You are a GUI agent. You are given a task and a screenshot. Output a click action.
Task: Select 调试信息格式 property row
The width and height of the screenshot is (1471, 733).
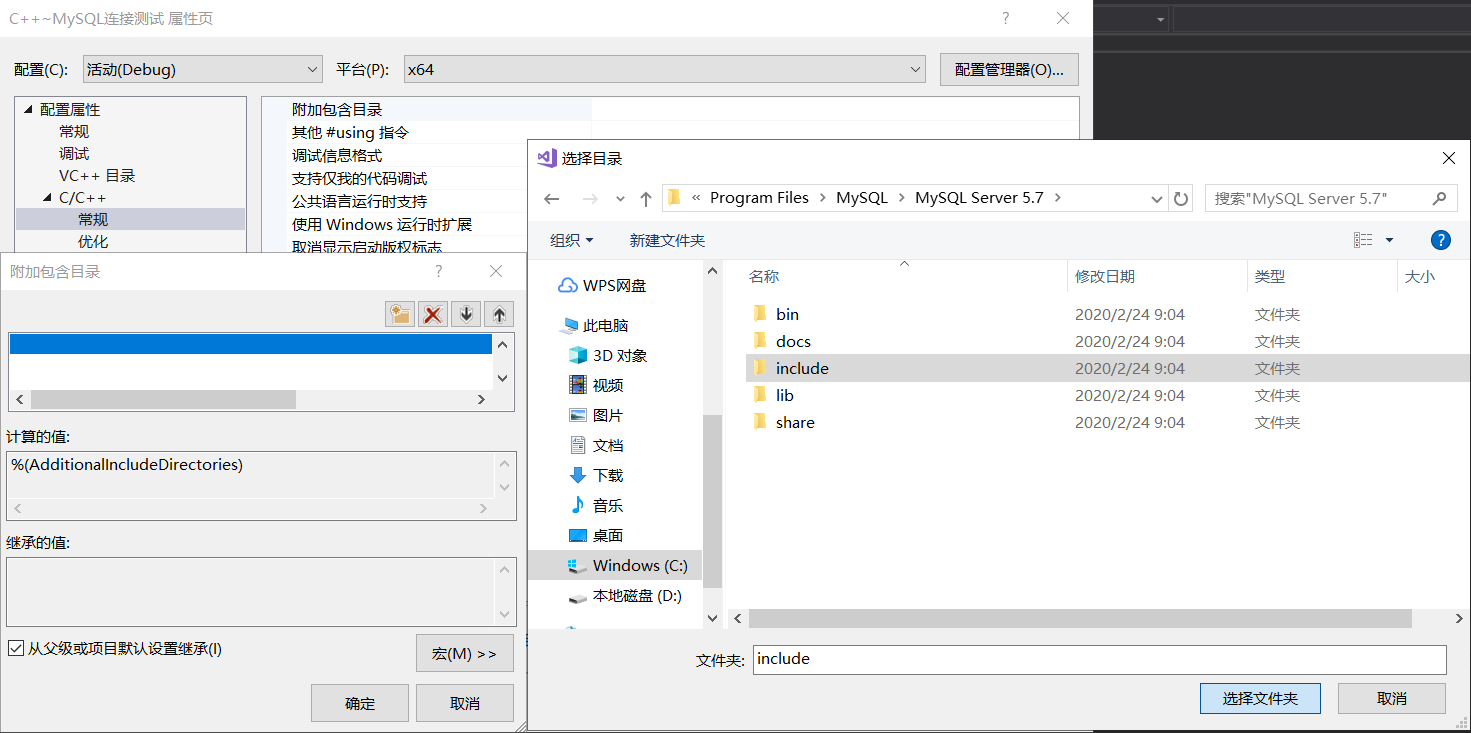[x=337, y=155]
